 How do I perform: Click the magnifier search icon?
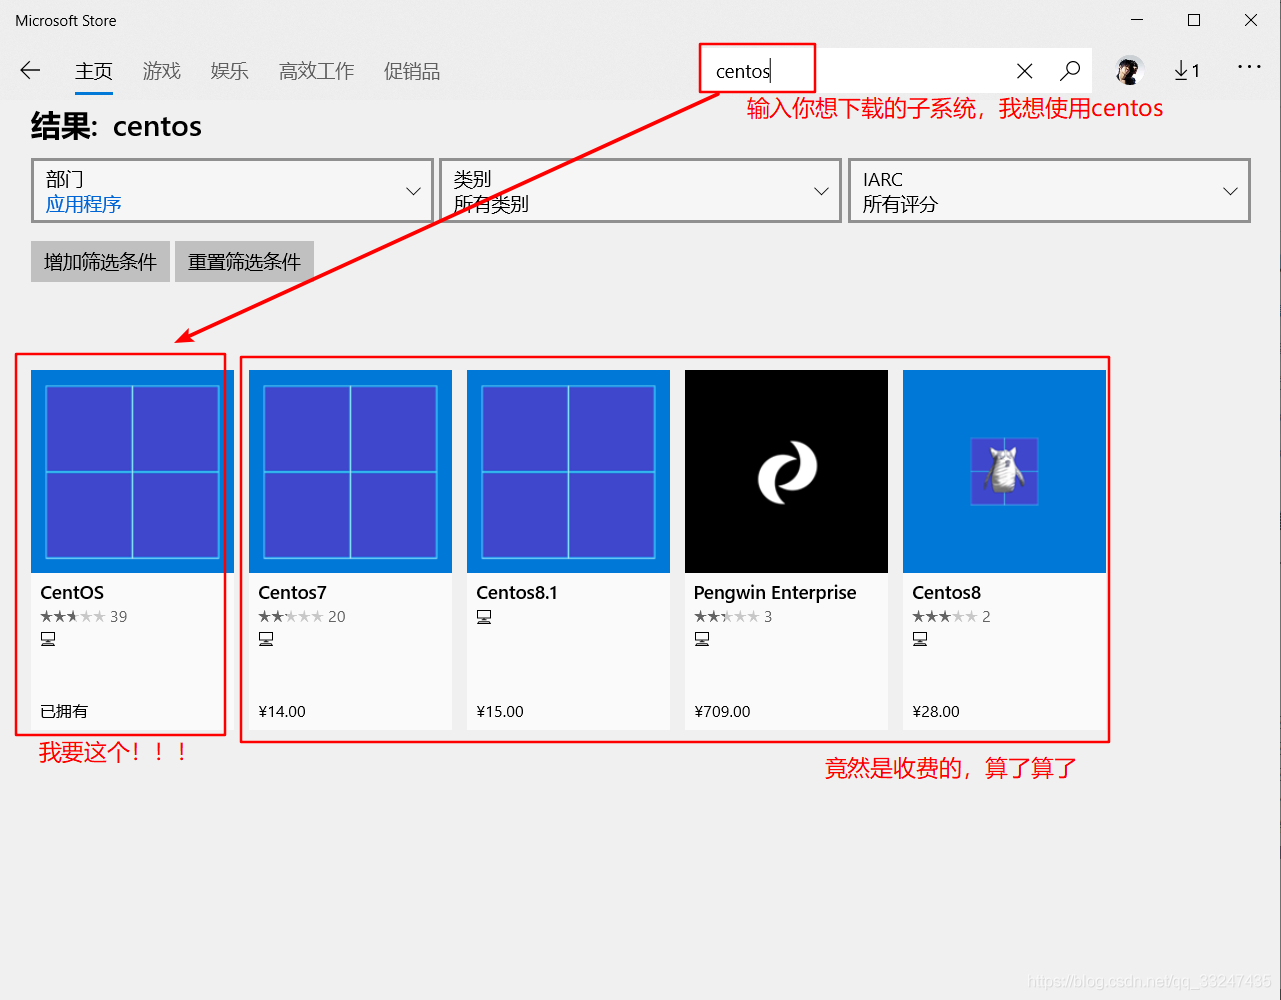(x=1070, y=71)
